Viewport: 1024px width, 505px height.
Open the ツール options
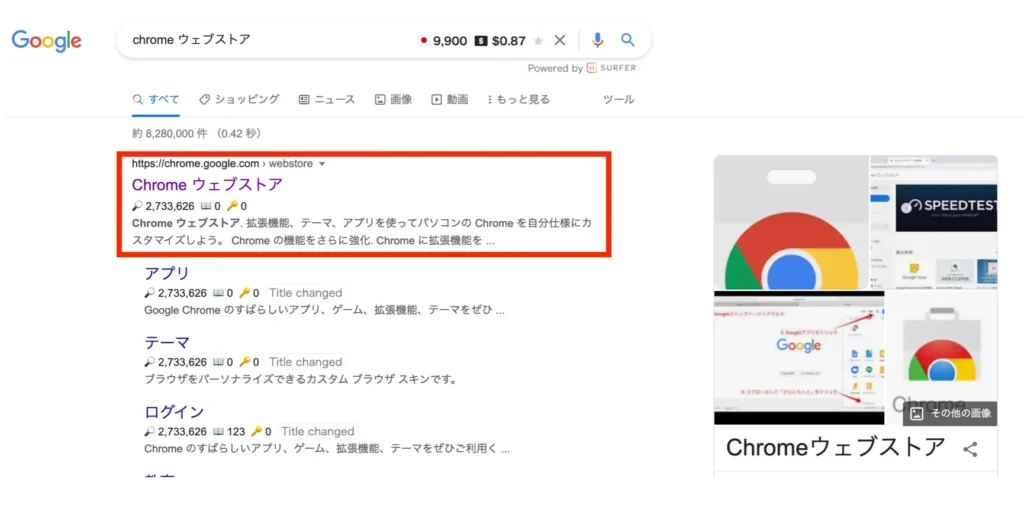pos(618,99)
